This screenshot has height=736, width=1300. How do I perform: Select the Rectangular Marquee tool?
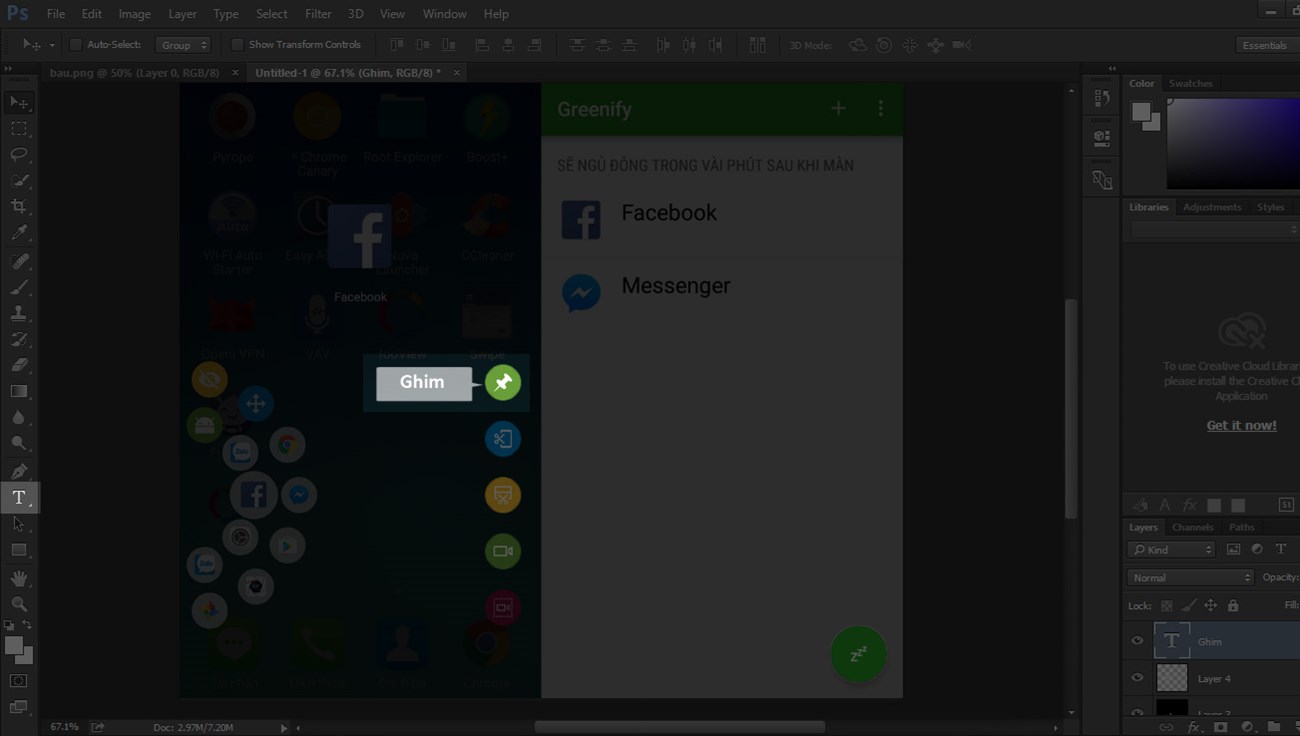click(19, 128)
